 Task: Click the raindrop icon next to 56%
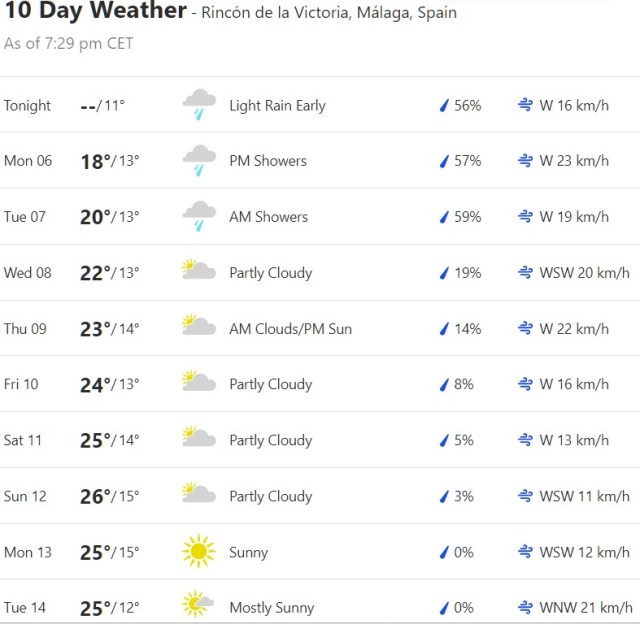443,105
